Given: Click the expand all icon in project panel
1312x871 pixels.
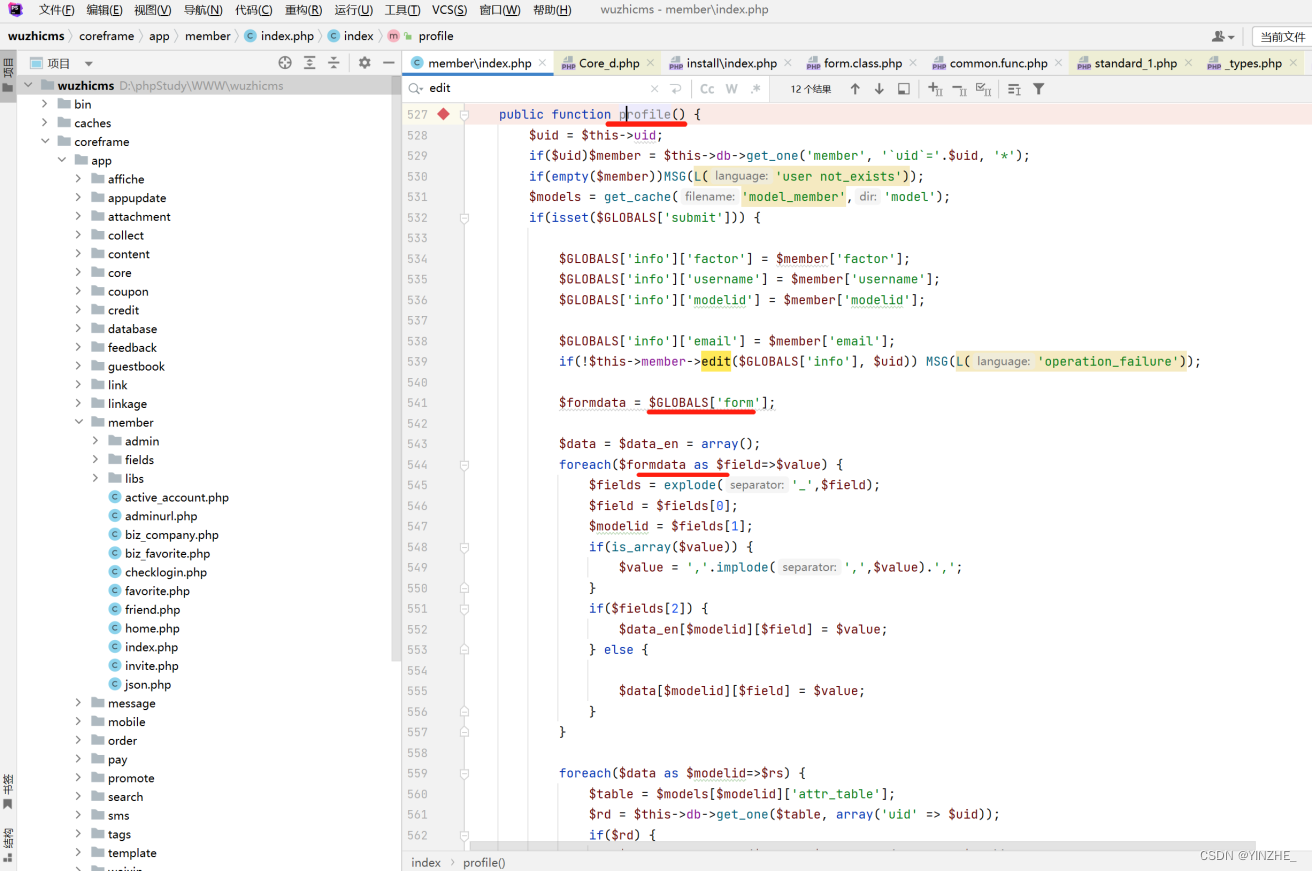Looking at the screenshot, I should click(x=310, y=62).
